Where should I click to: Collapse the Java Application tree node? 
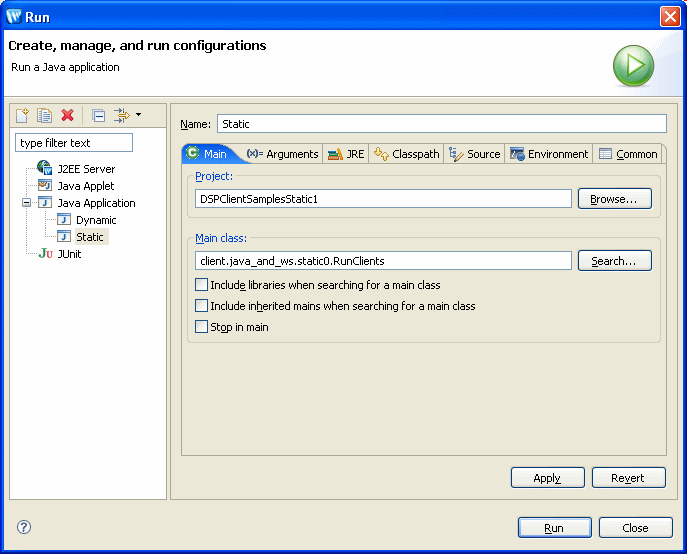(x=26, y=202)
